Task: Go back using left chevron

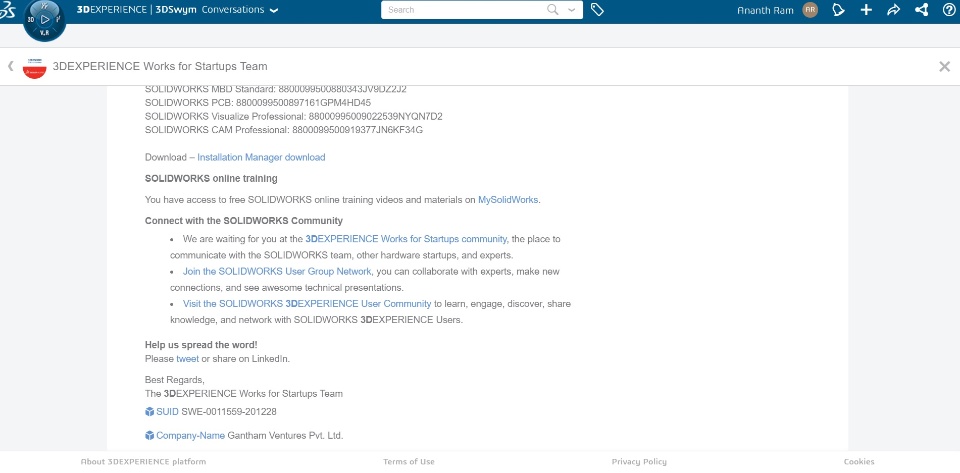Action: 10,66
